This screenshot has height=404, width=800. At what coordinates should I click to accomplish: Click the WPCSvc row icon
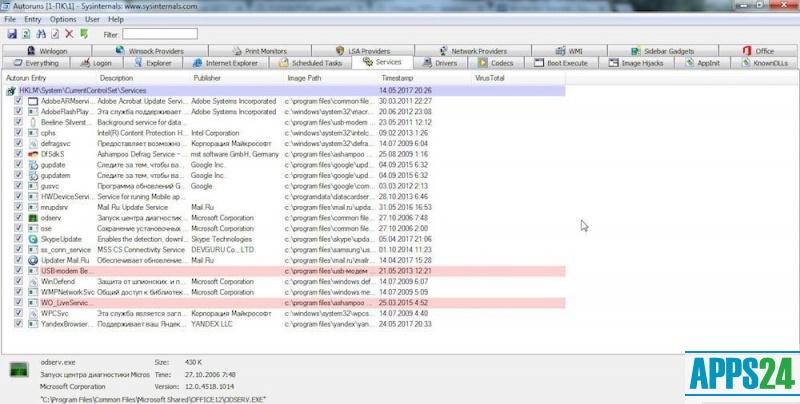[33, 313]
